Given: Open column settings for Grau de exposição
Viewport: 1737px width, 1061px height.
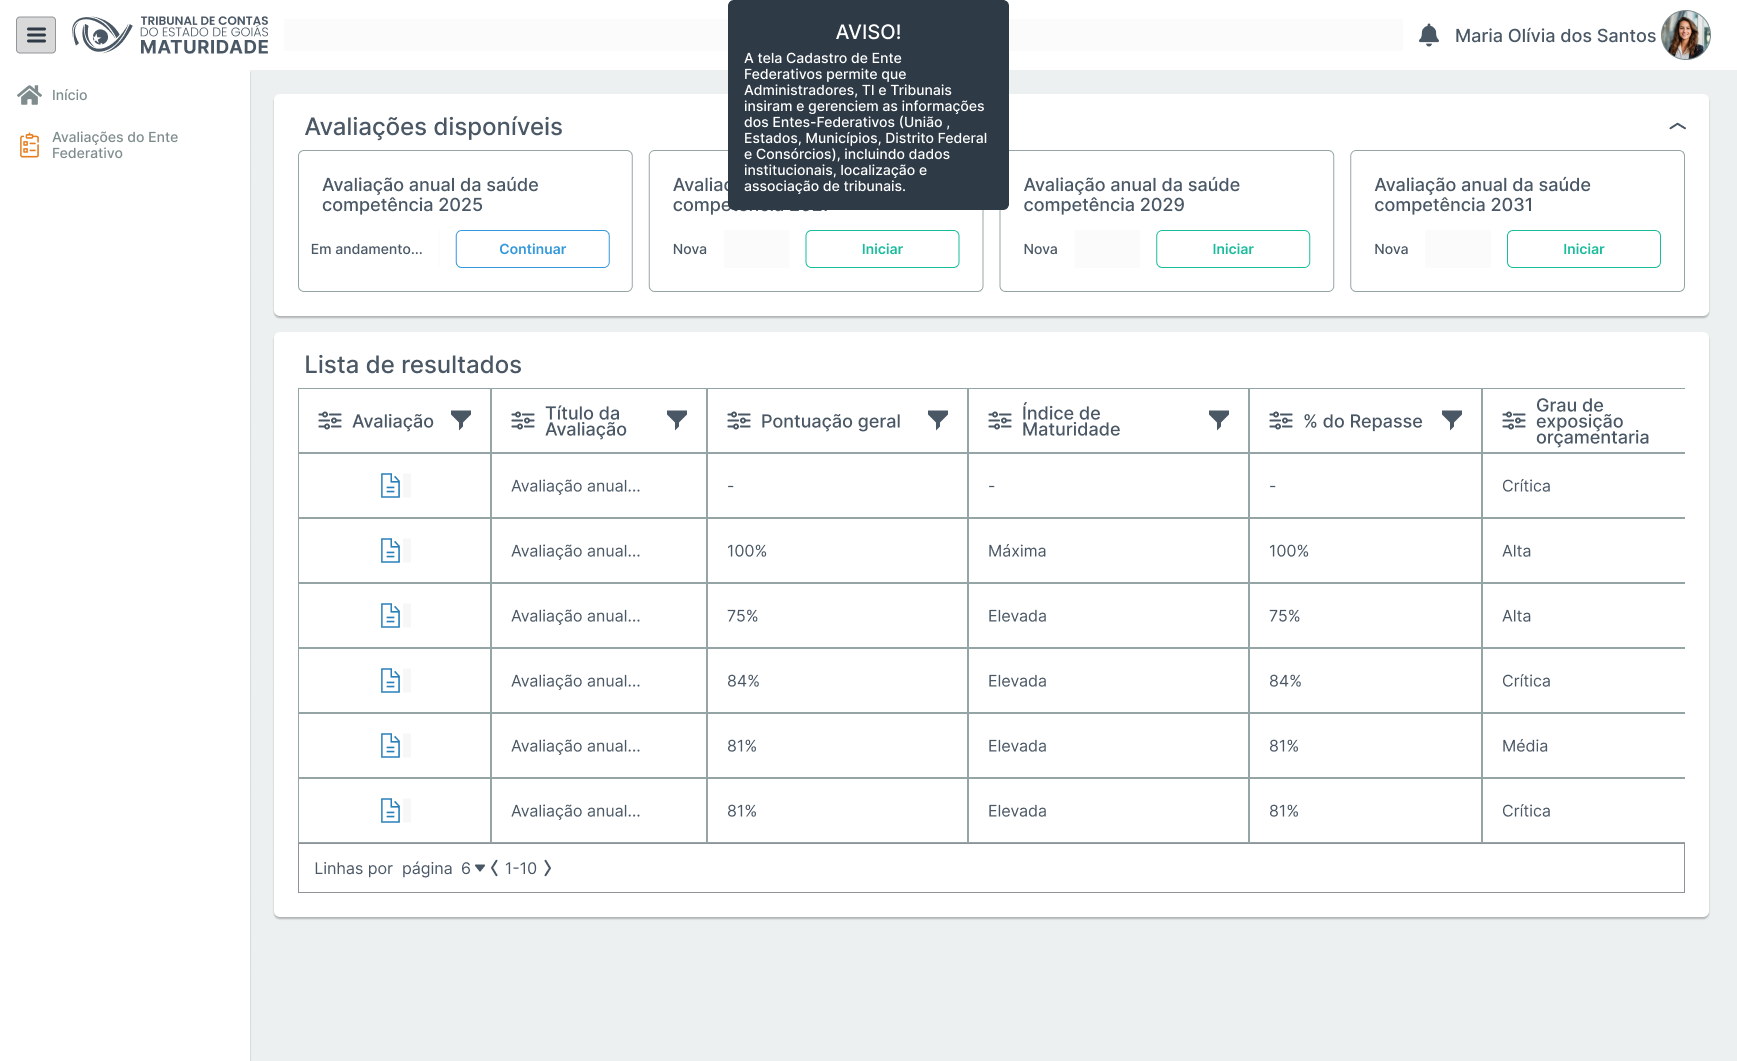Looking at the screenshot, I should tap(1514, 421).
